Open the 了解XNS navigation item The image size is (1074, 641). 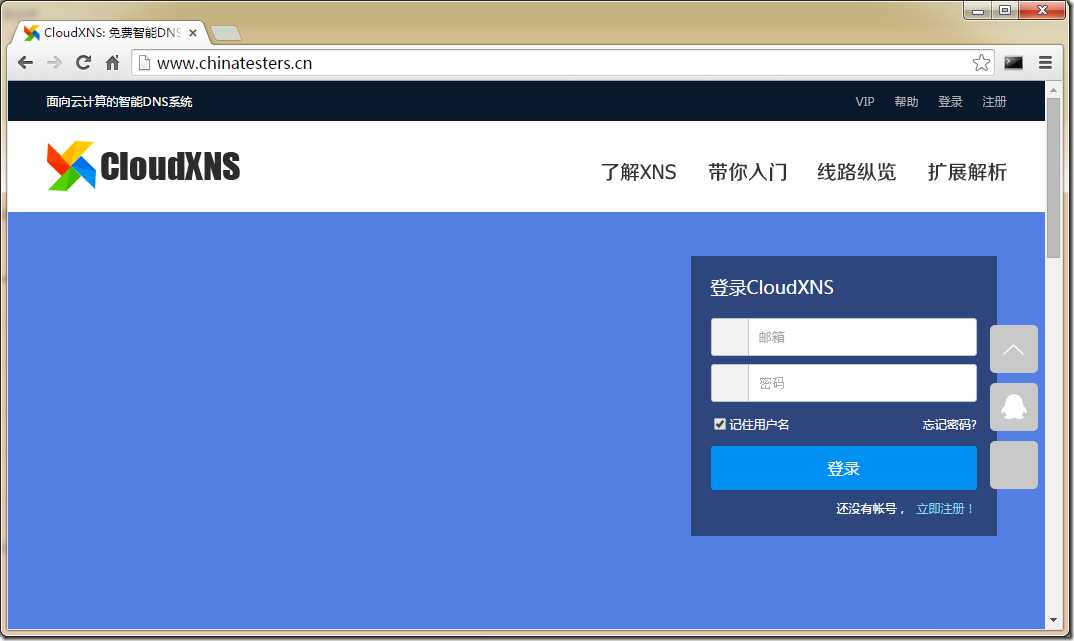[638, 172]
